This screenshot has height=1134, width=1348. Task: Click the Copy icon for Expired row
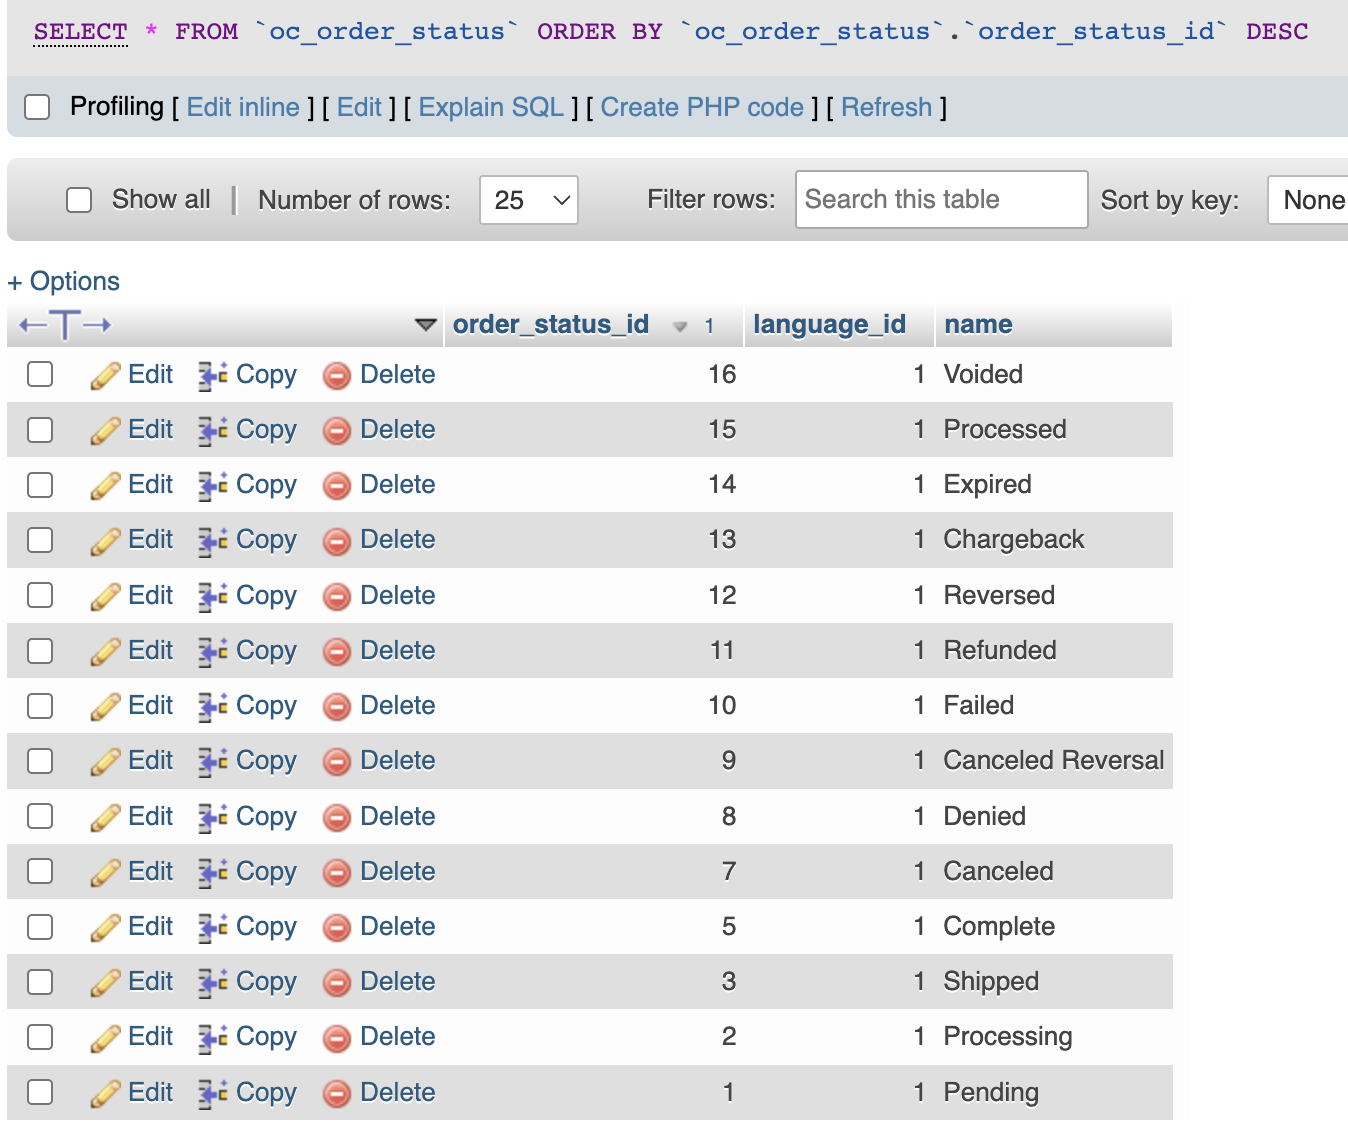pyautogui.click(x=213, y=486)
